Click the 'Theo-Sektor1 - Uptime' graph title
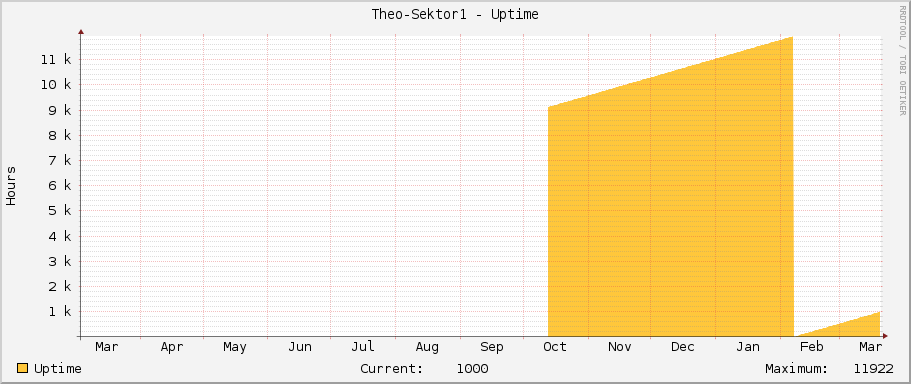The width and height of the screenshot is (911, 384). 455,15
